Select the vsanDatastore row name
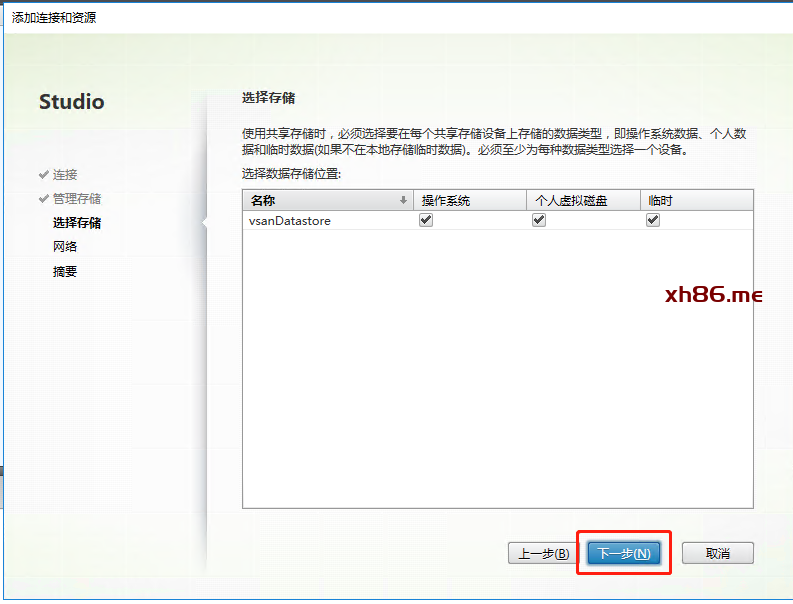Viewport: 793px width, 604px height. (289, 221)
